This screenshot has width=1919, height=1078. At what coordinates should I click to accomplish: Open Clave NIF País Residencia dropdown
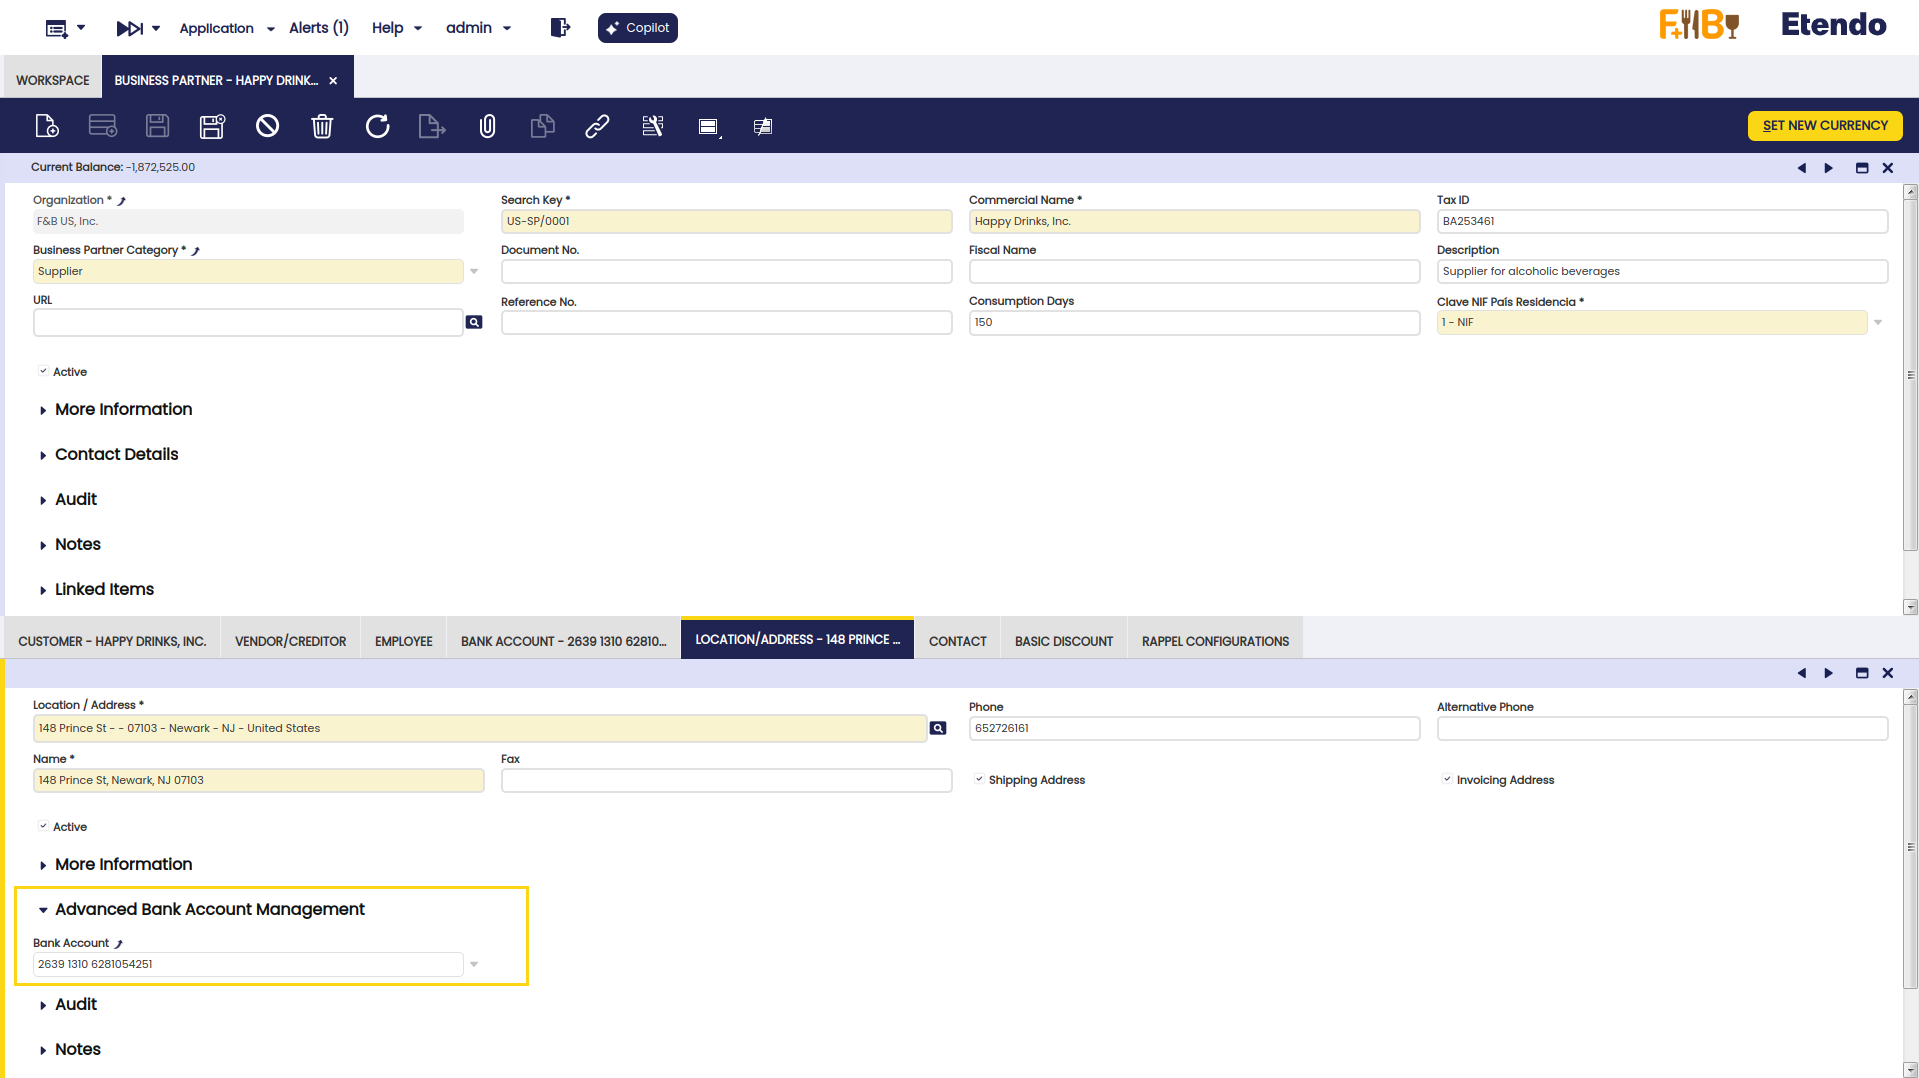(x=1878, y=322)
